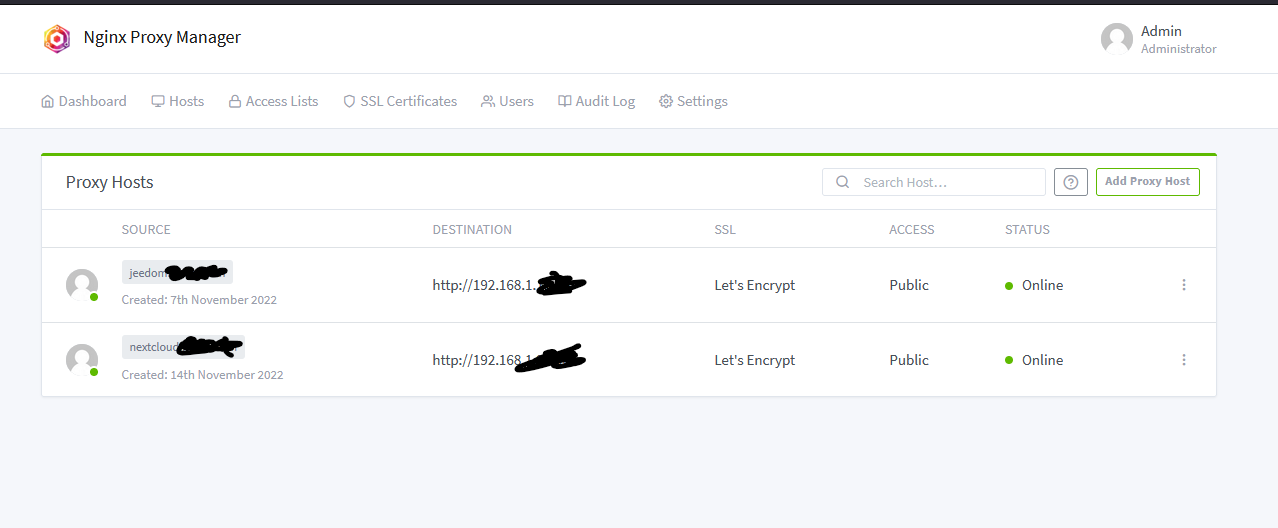Click the Add Proxy Host button
1278x528 pixels.
(x=1148, y=182)
